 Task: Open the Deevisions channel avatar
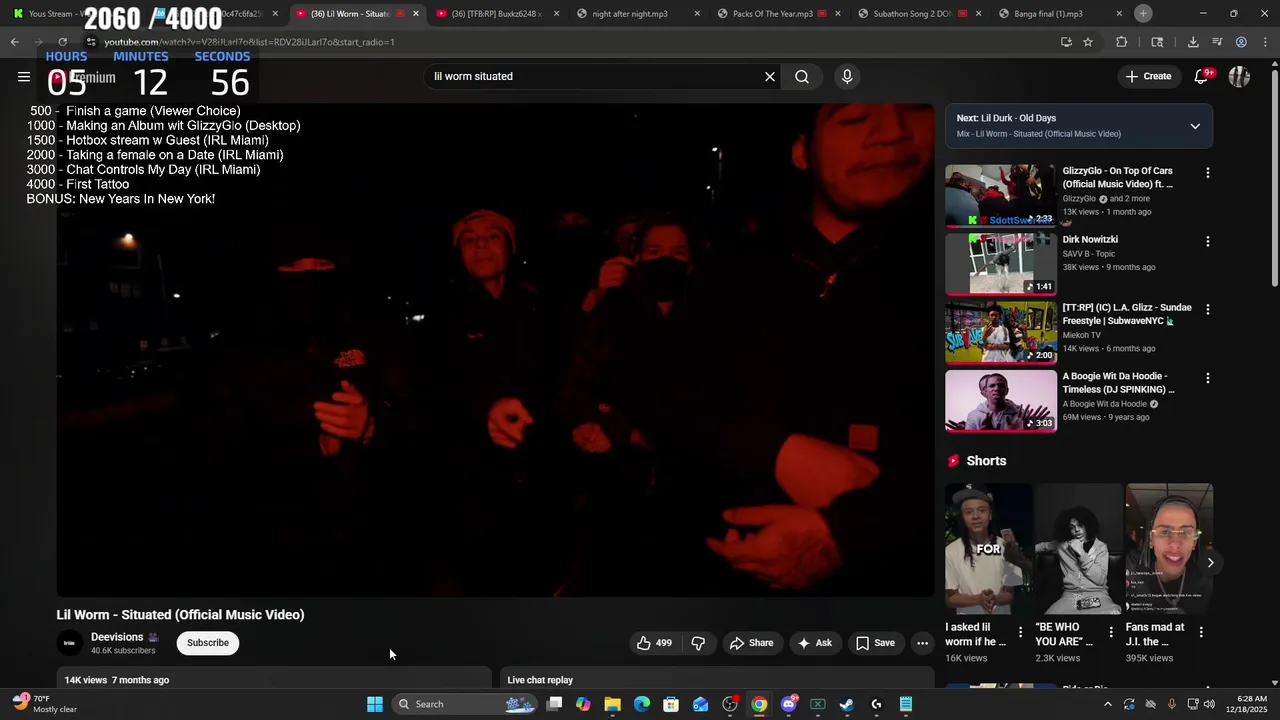[70, 643]
